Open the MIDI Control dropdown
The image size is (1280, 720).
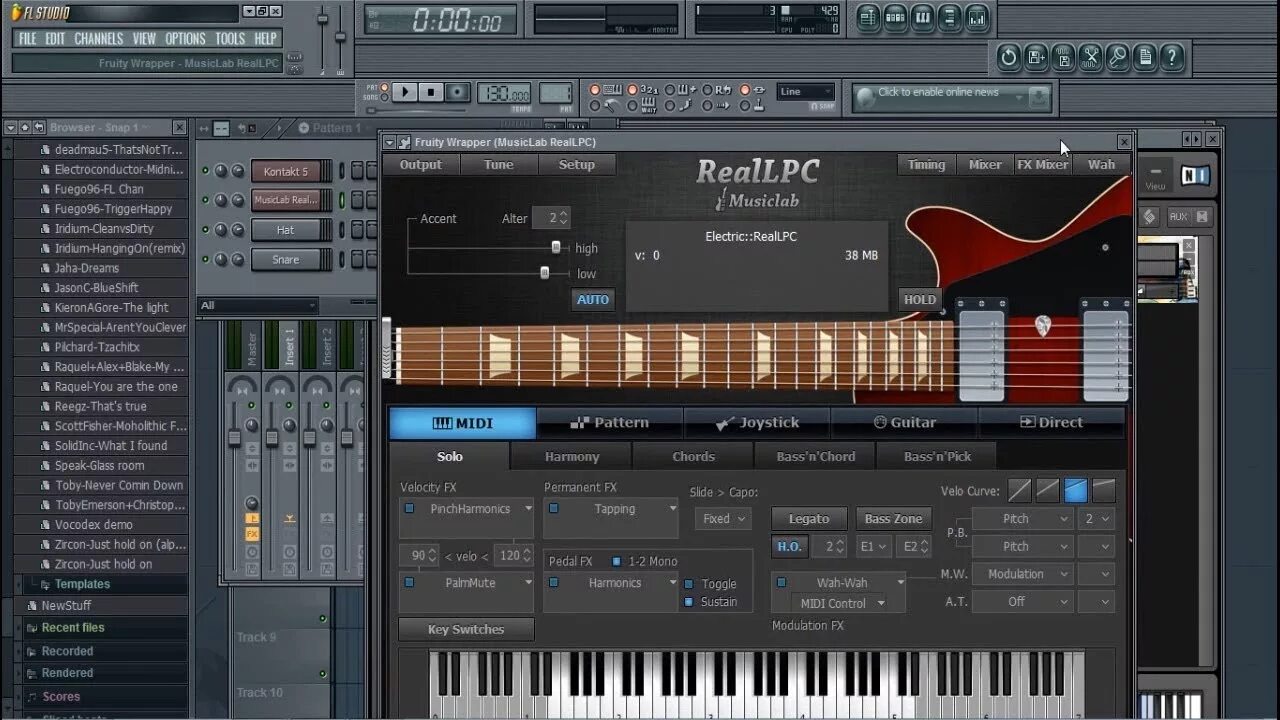pyautogui.click(x=839, y=603)
